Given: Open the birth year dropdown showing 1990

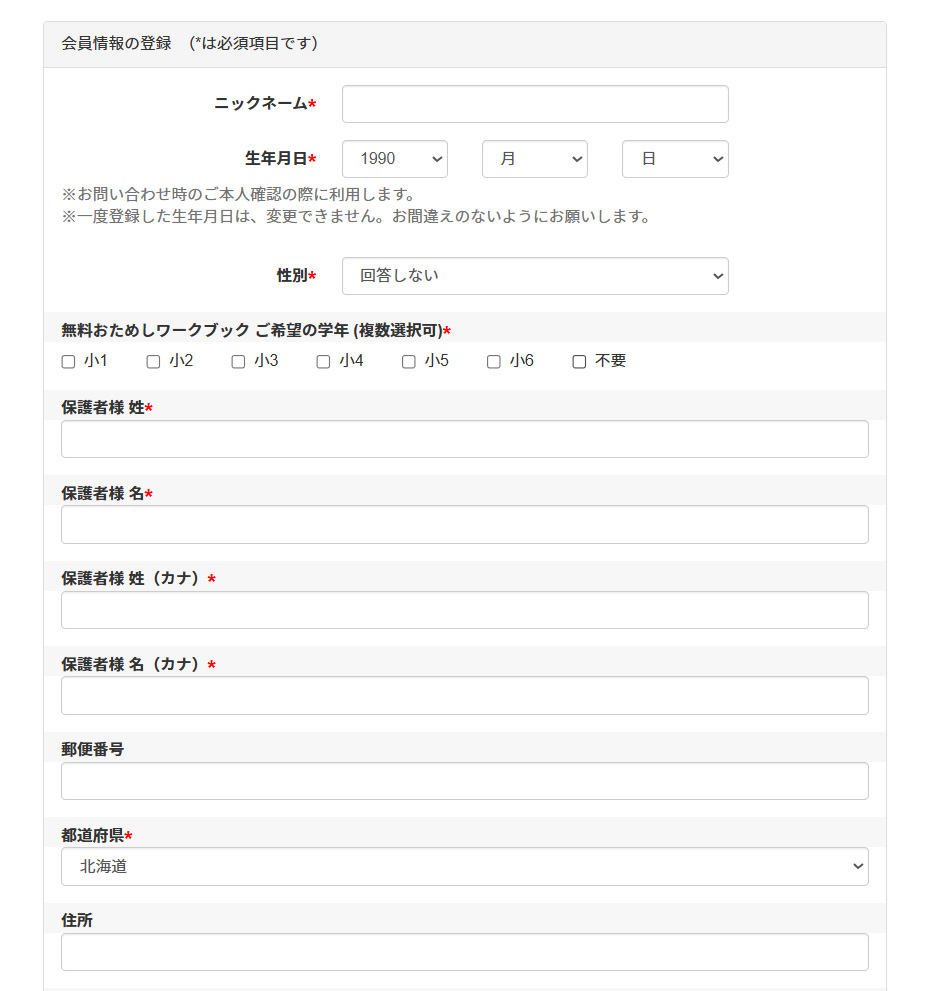Looking at the screenshot, I should (x=394, y=158).
